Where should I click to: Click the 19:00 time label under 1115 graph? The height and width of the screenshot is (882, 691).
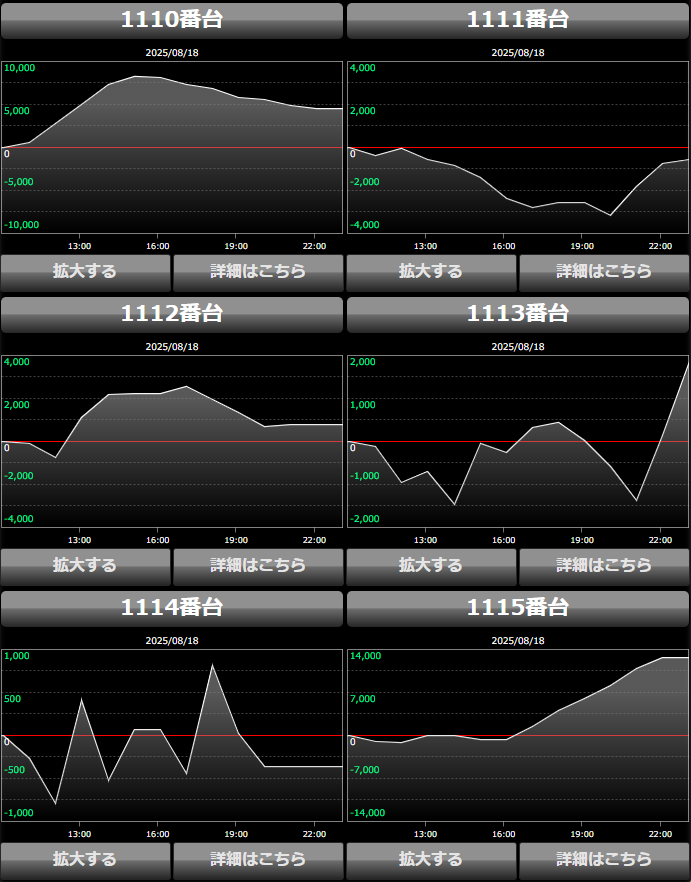[x=582, y=834]
